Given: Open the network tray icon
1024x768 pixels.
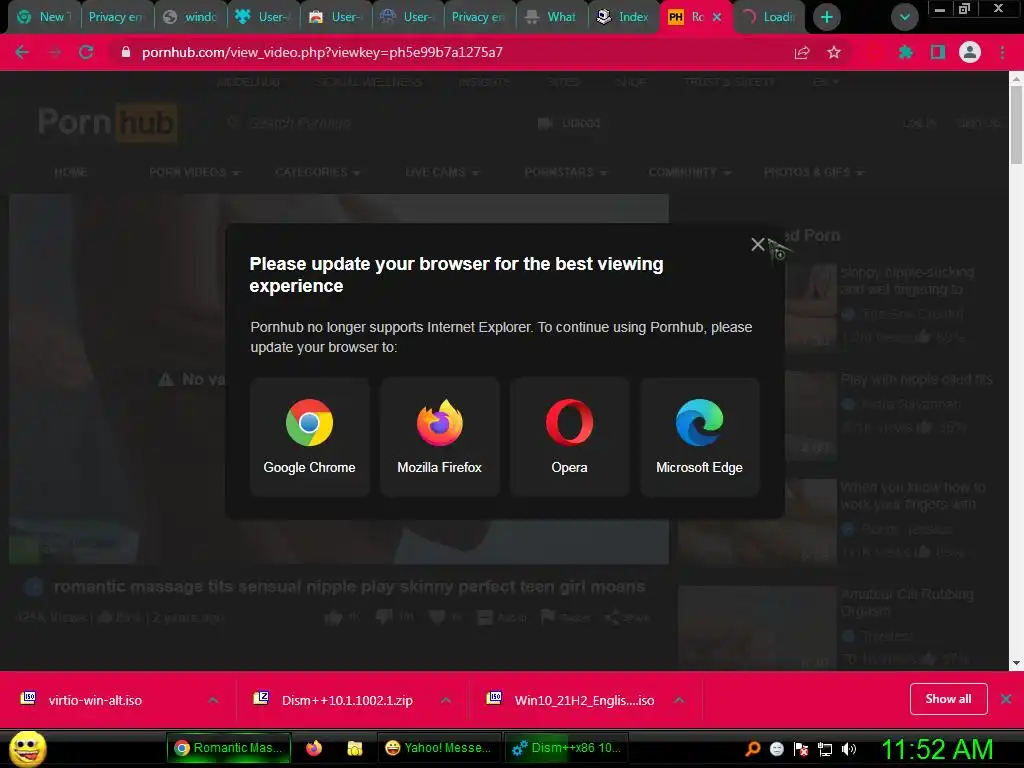Looking at the screenshot, I should [825, 749].
